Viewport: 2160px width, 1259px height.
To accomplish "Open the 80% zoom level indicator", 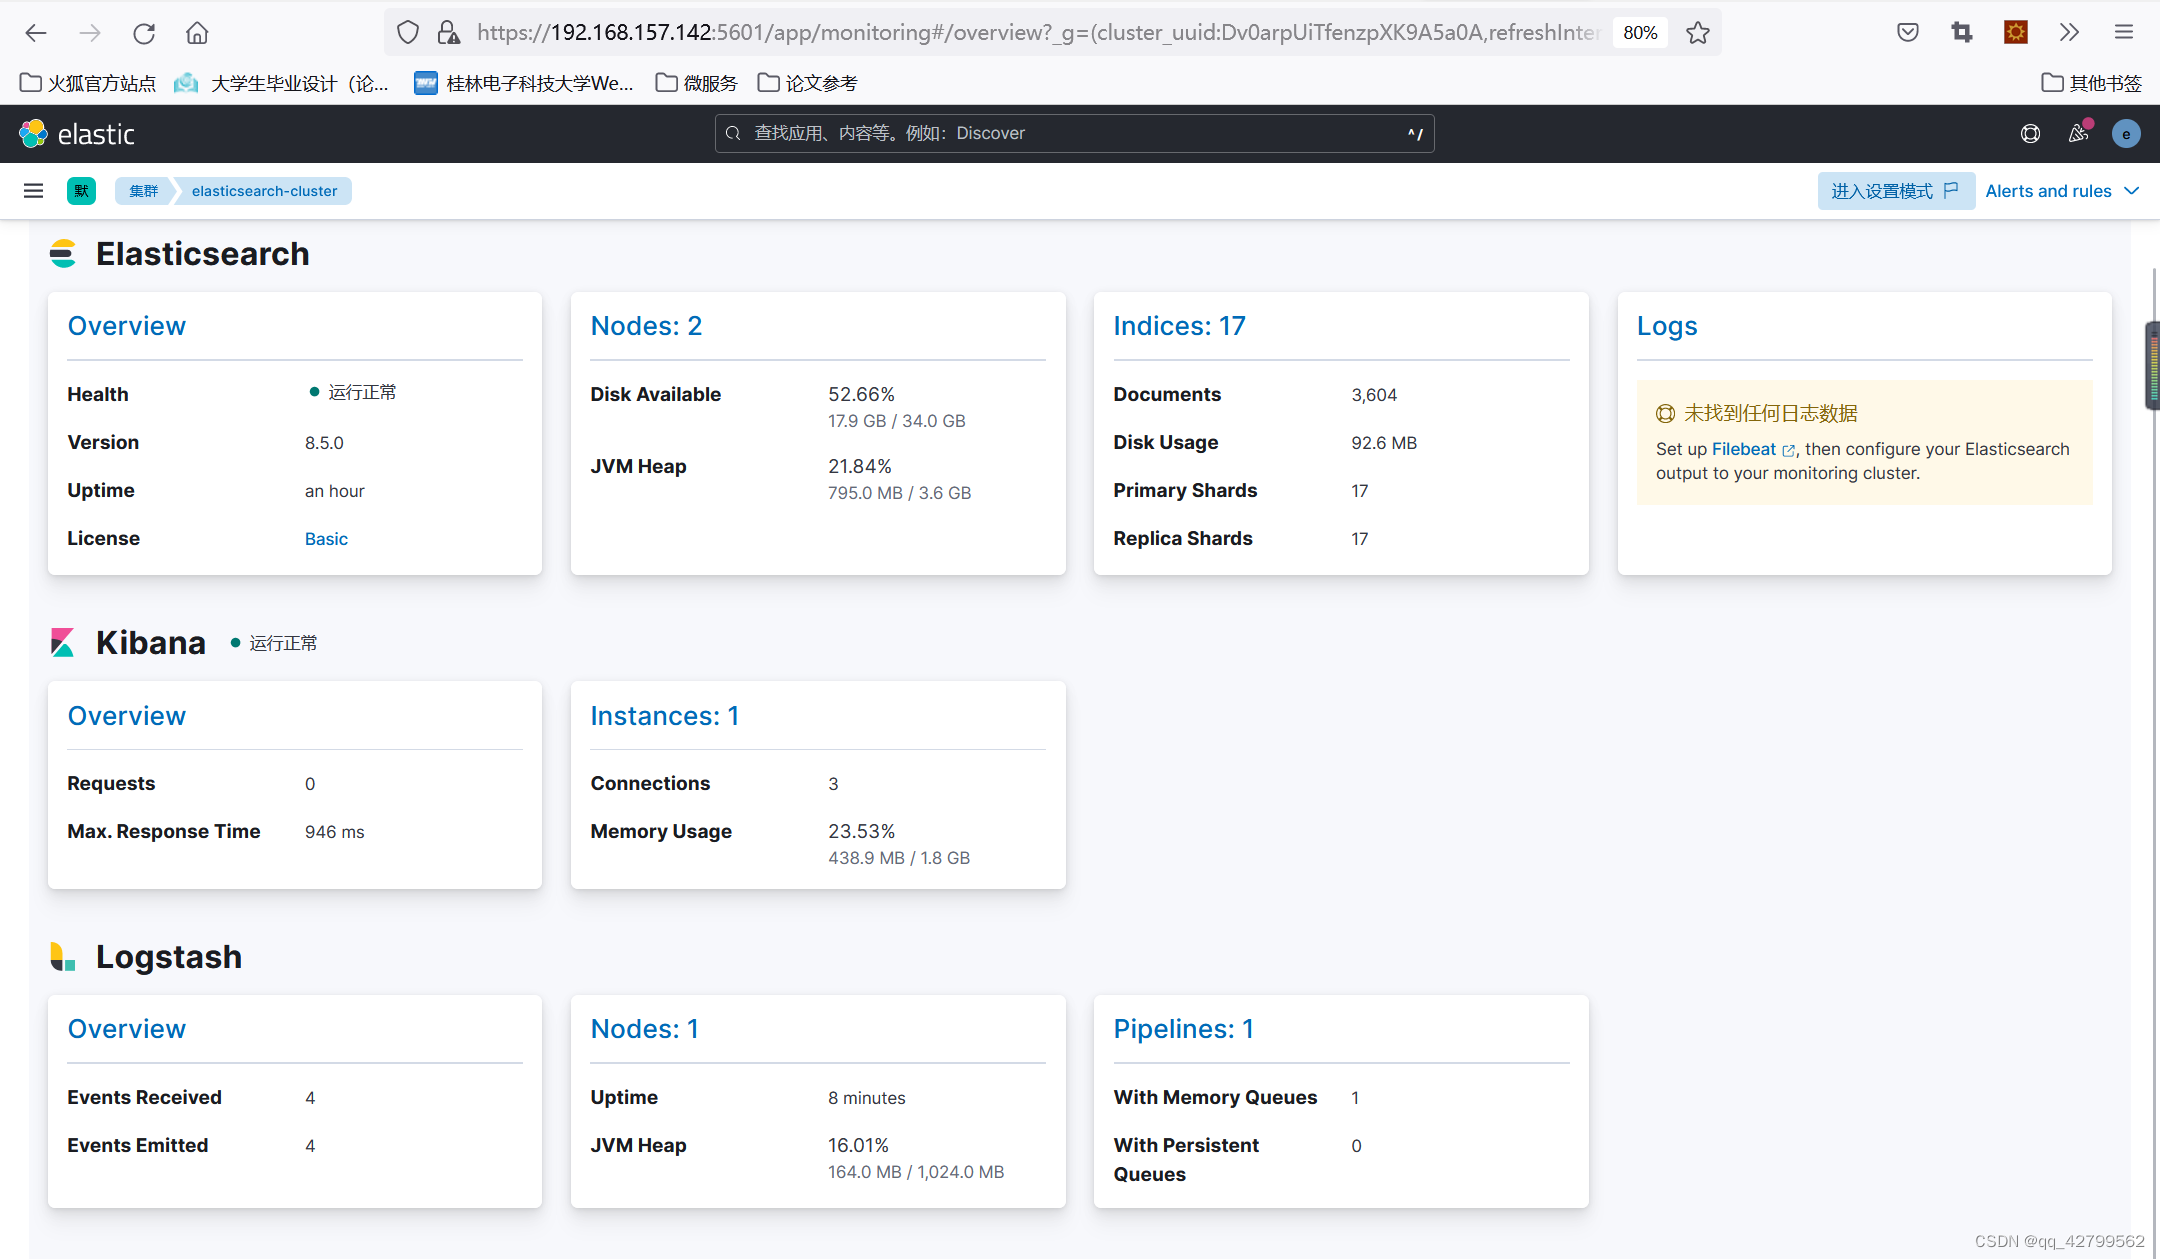I will [x=1640, y=33].
